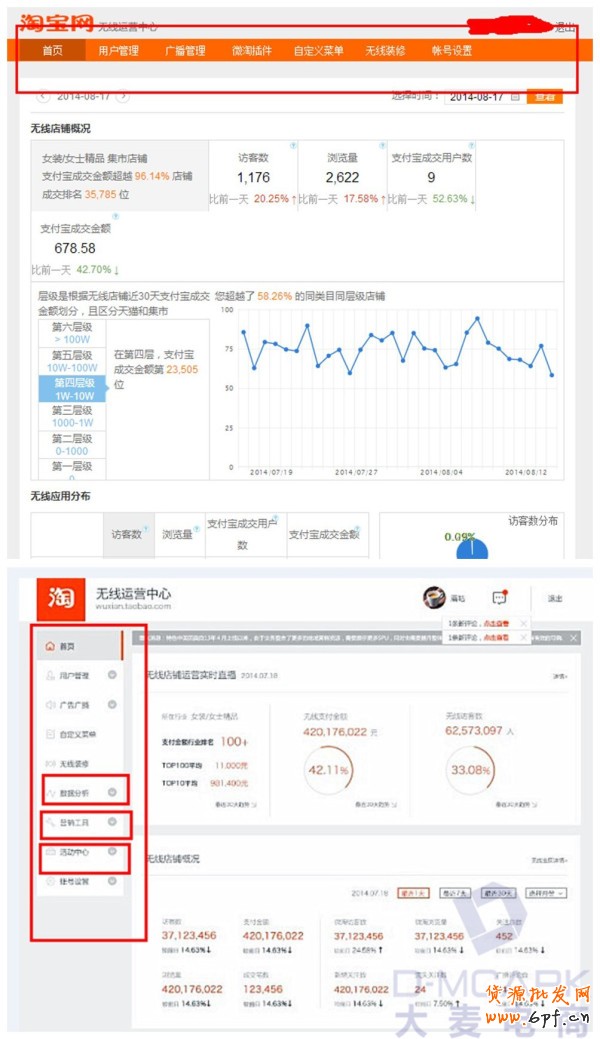Click previous date arrow beside 2014-08-17
Viewport: 600px width, 1039px height.
coord(42,97)
